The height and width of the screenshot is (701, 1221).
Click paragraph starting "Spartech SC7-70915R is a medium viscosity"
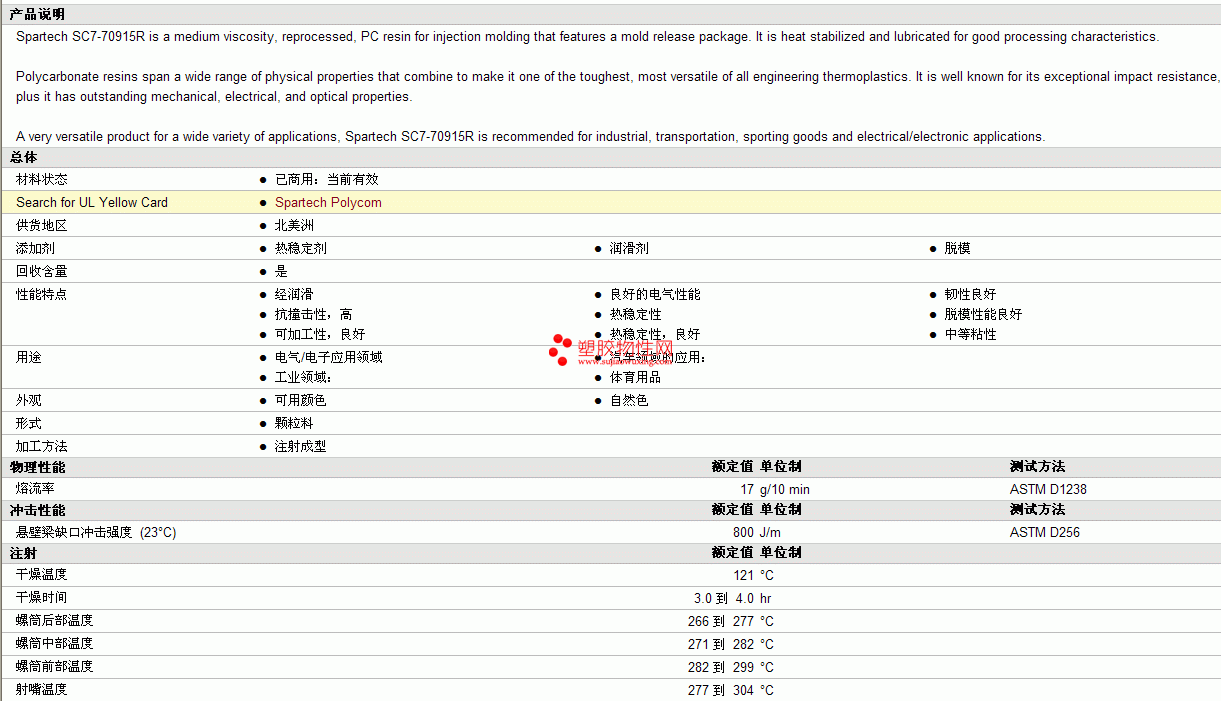pyautogui.click(x=587, y=37)
